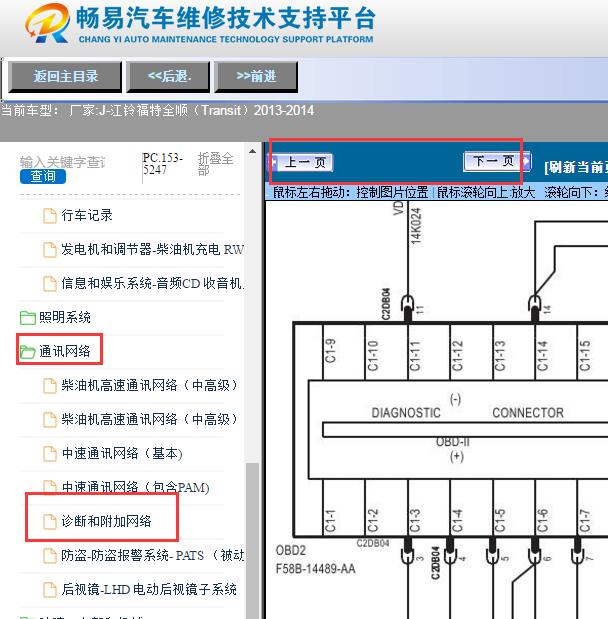The height and width of the screenshot is (619, 608).
Task: Open 发电机和调节器-柴油机充电 document
Action: pyautogui.click(x=152, y=249)
